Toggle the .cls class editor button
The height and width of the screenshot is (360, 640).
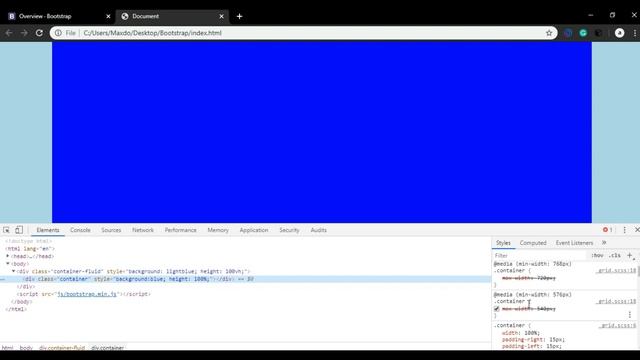615,256
